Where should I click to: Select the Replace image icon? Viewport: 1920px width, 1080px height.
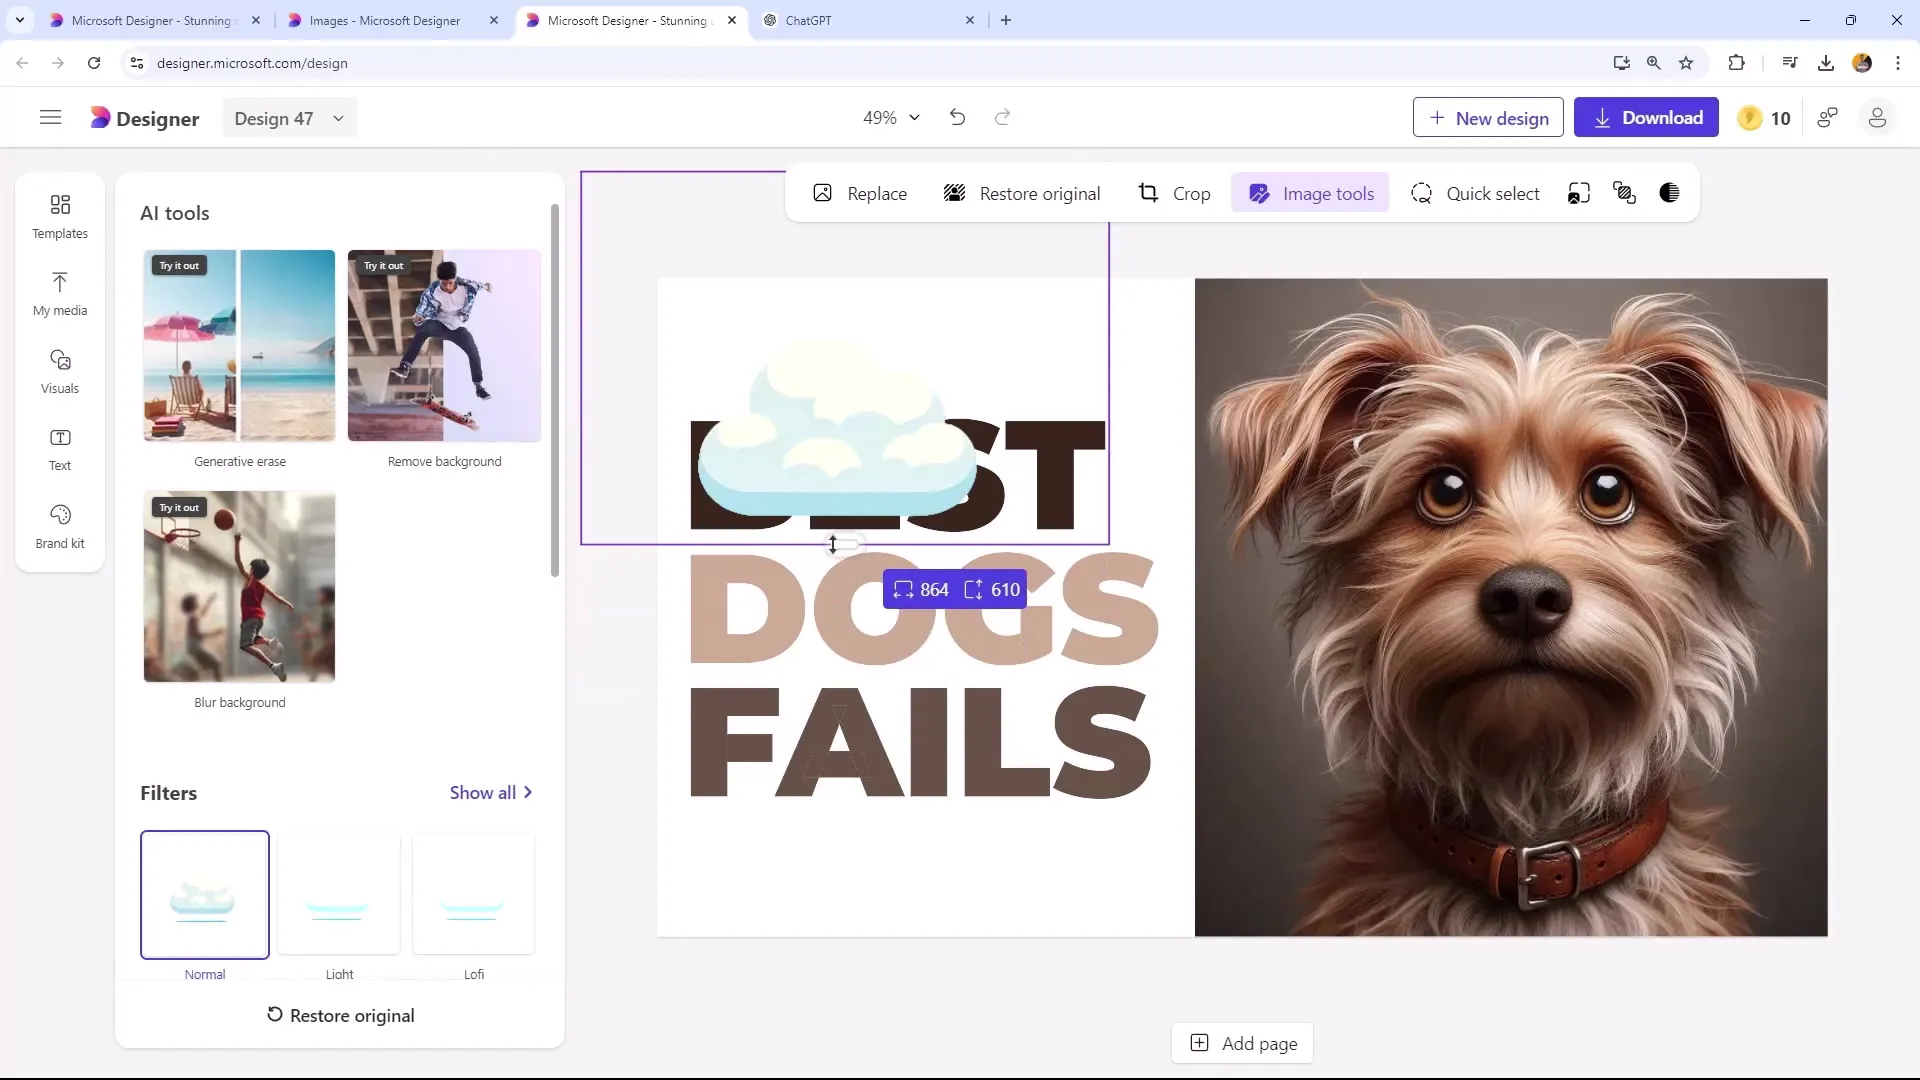[x=823, y=193]
